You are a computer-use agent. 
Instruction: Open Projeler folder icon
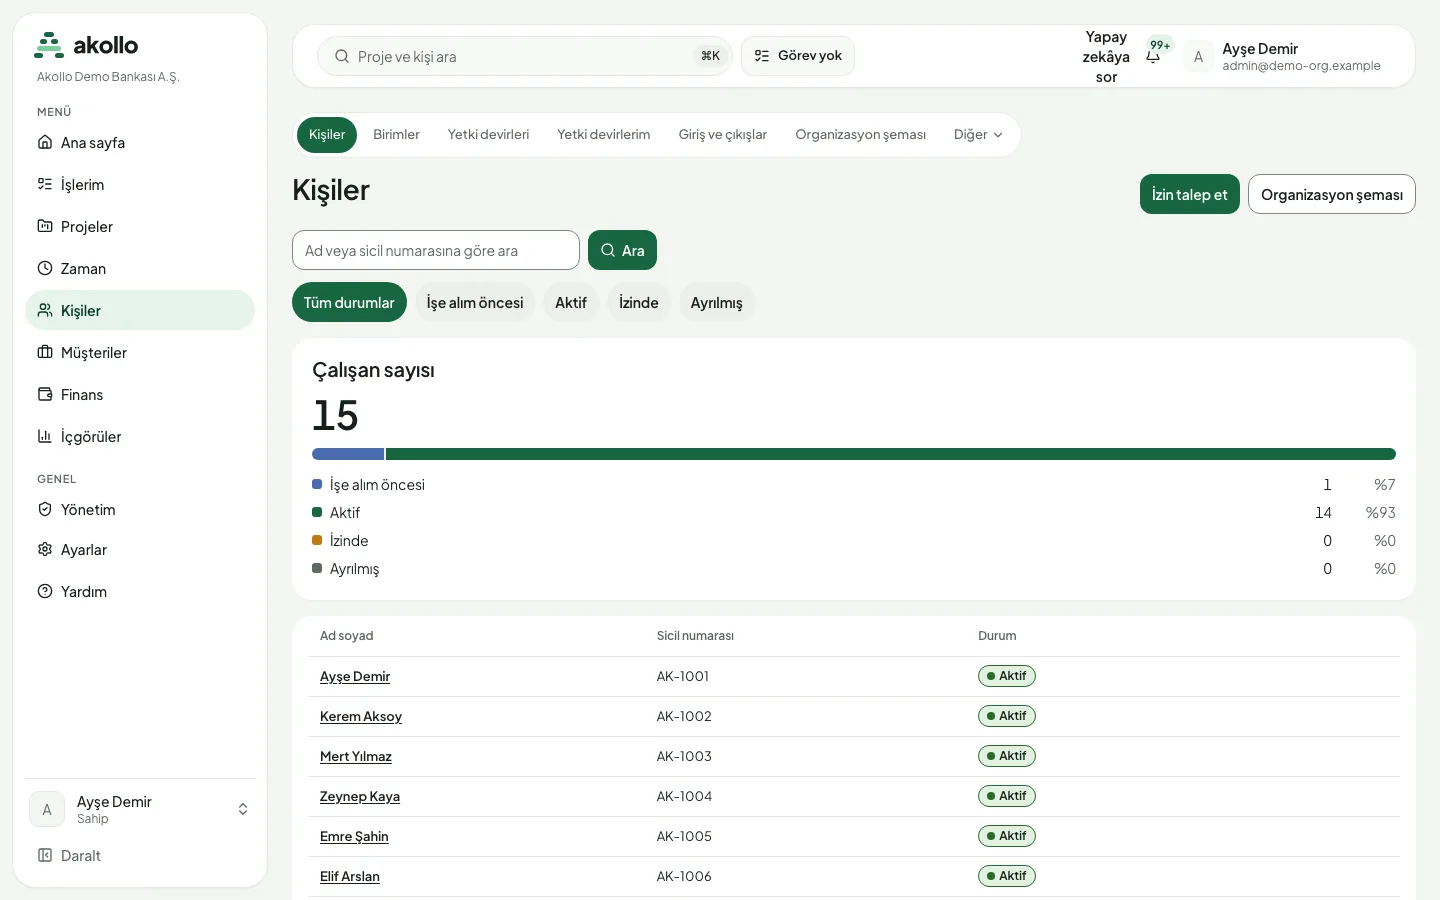pos(45,226)
